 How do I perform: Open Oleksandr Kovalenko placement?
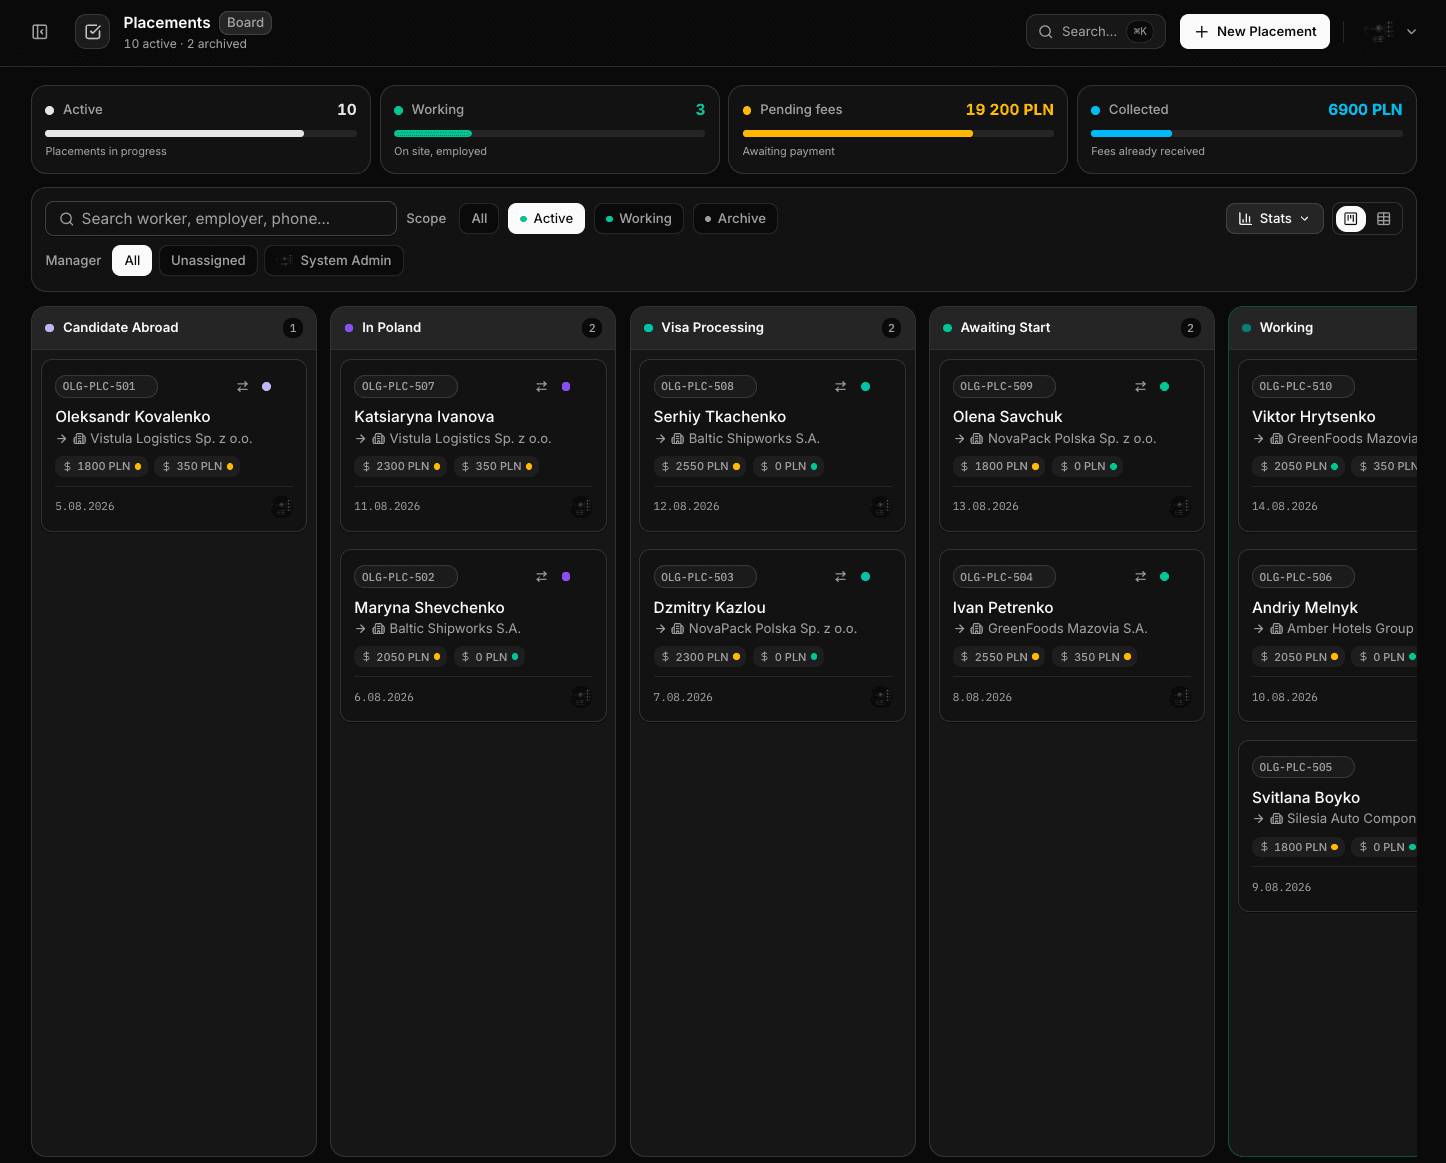(x=133, y=417)
